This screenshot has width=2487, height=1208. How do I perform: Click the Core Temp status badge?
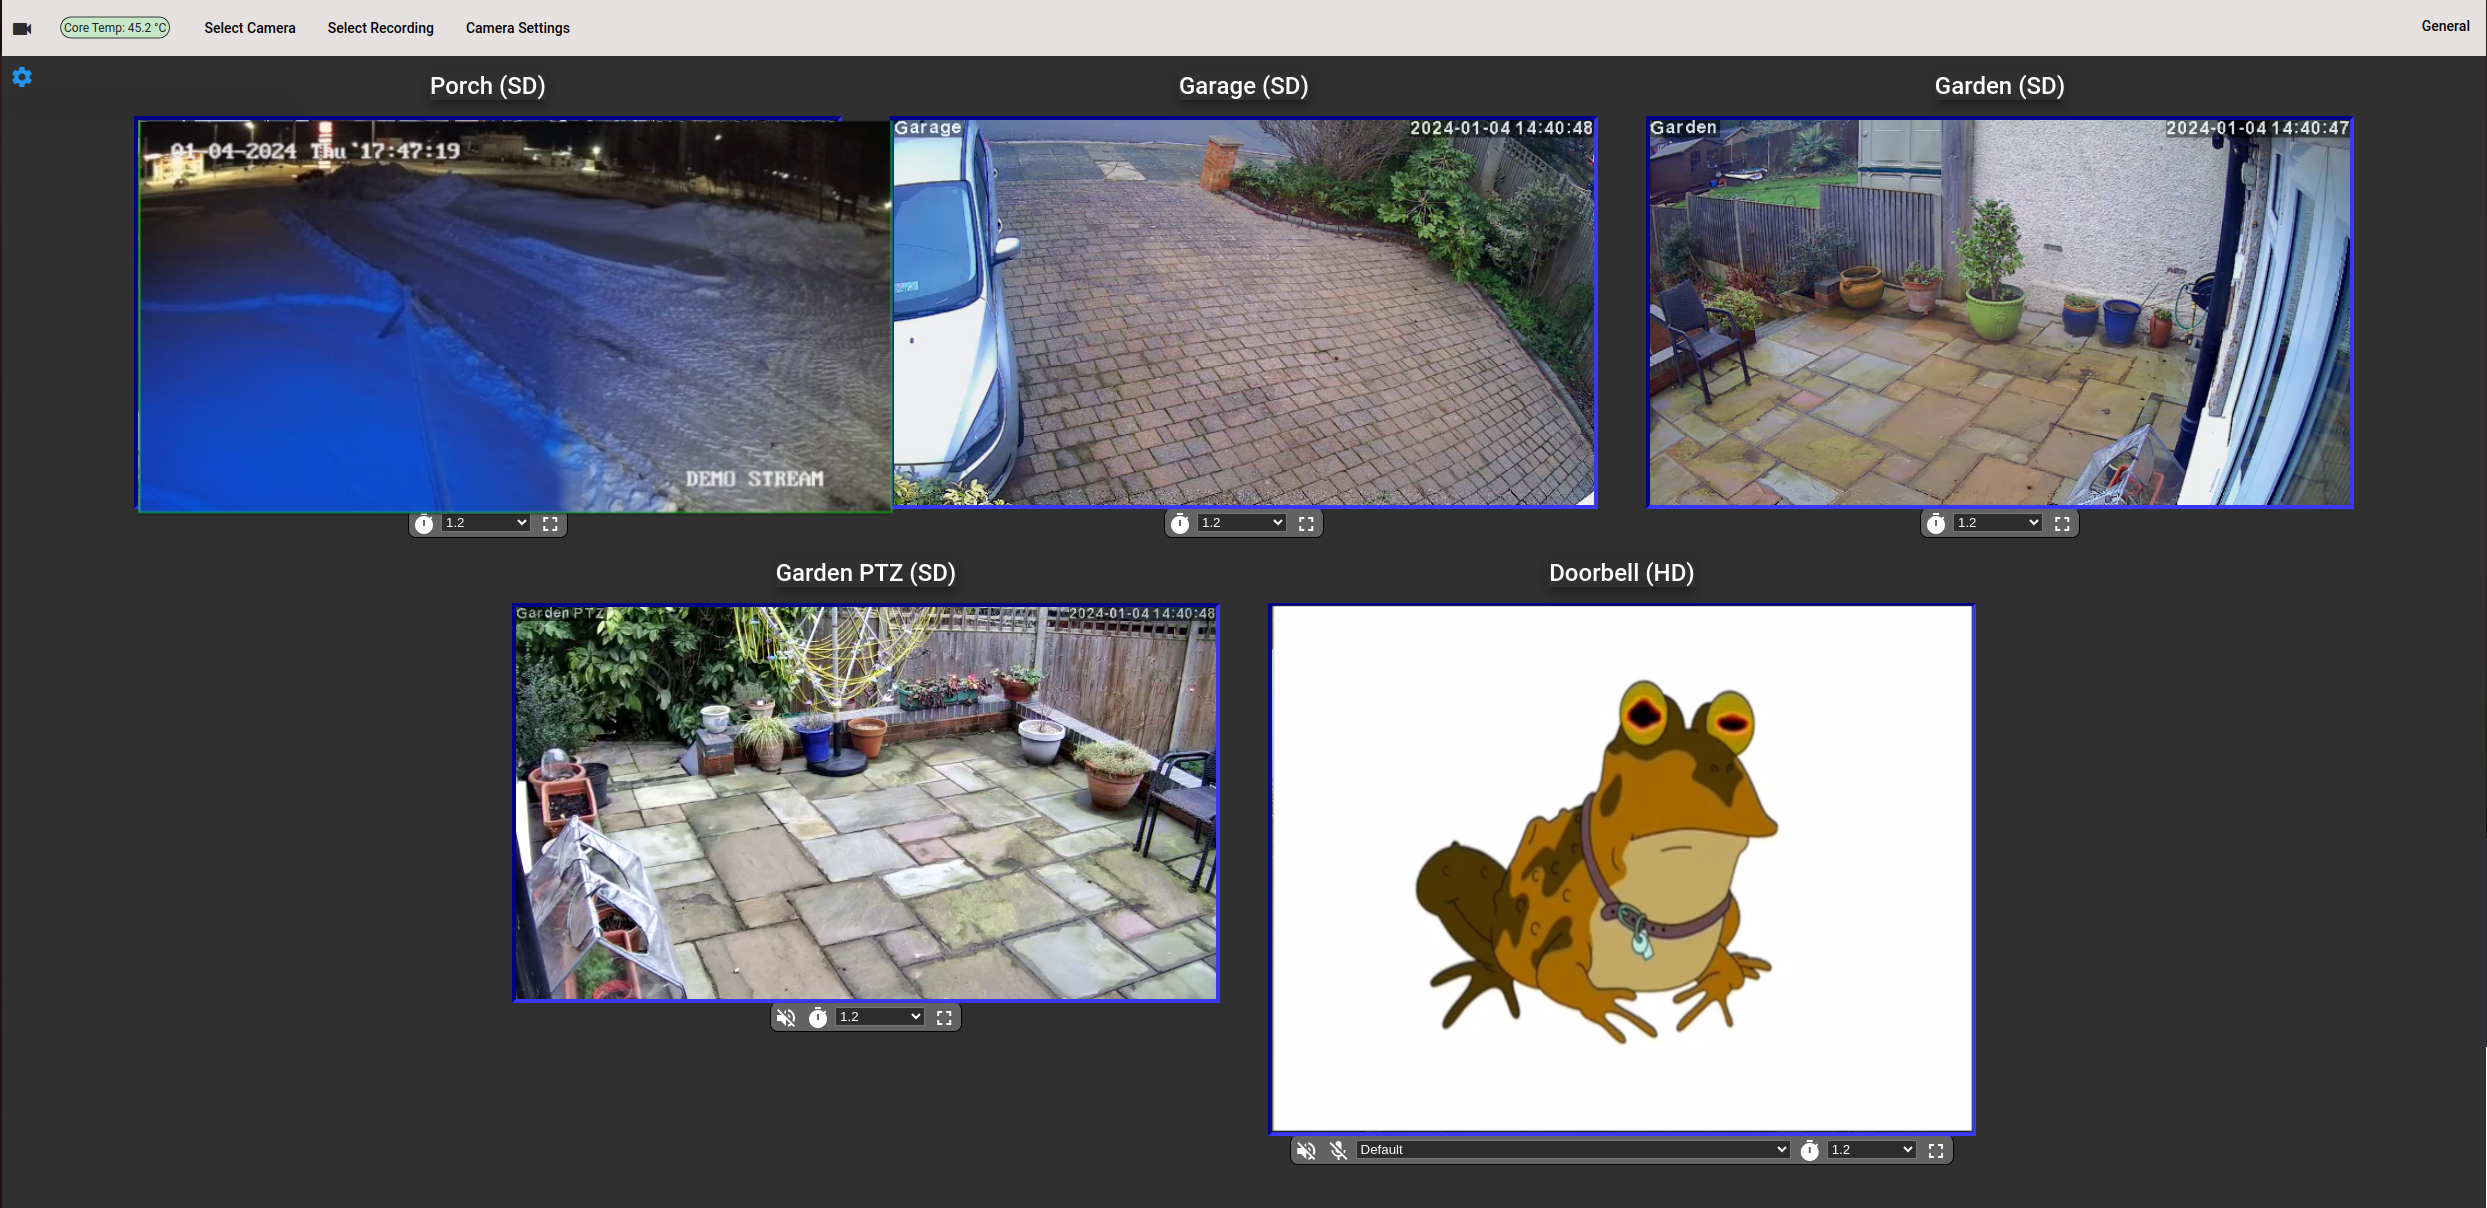[115, 28]
